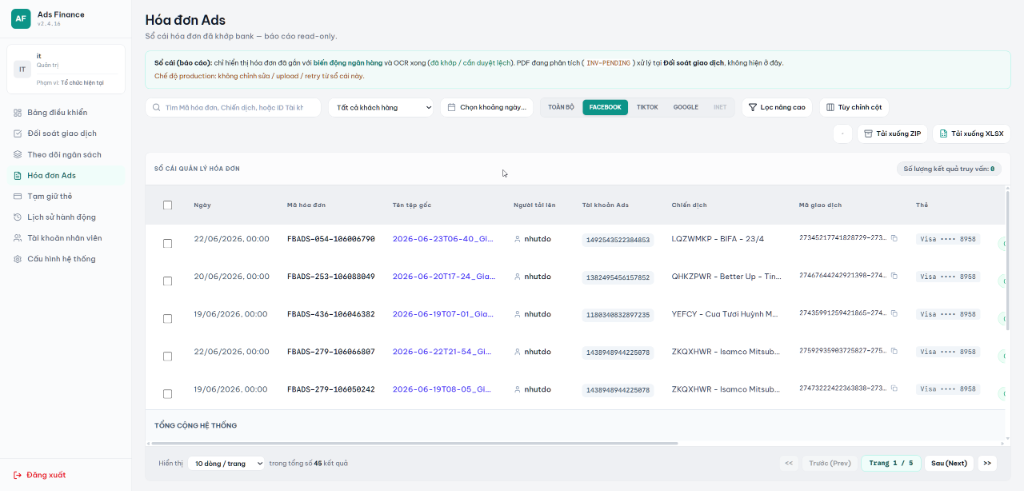Click the horizontal table scrollbar
This screenshot has width=1024, height=491.
[x=413, y=443]
